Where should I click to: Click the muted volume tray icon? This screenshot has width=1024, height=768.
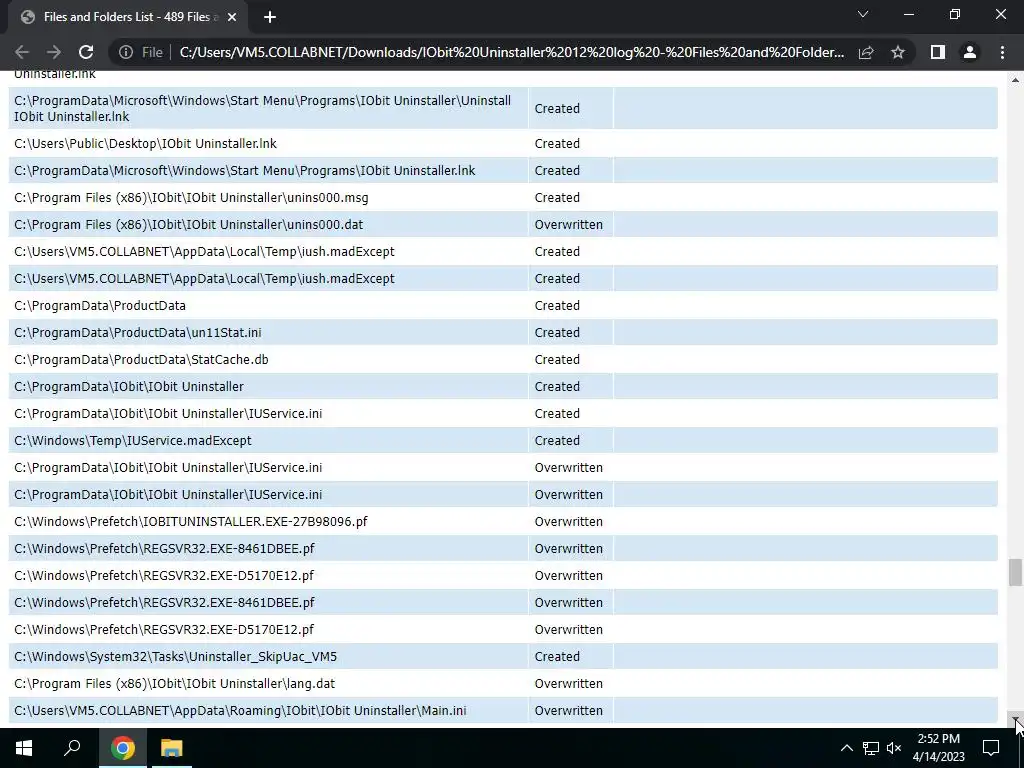894,748
